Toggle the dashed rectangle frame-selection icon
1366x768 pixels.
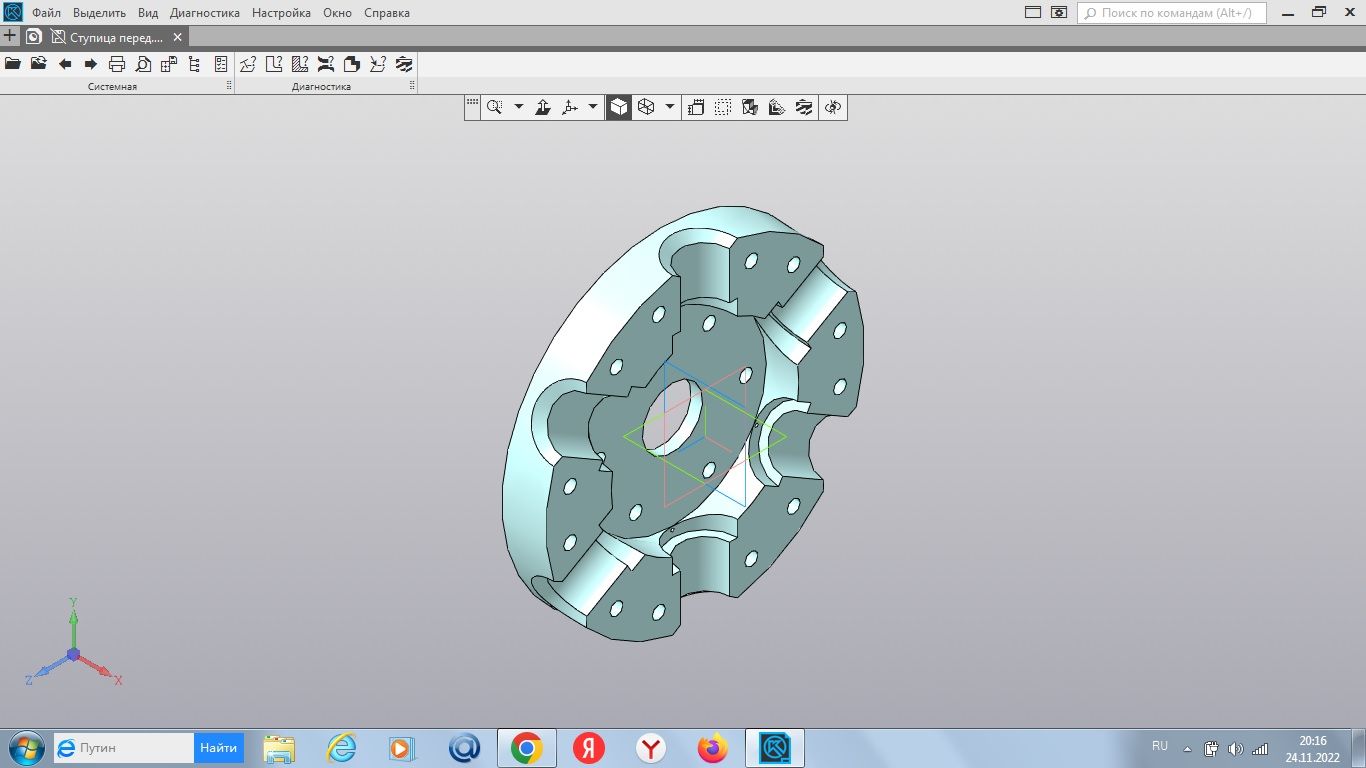click(x=723, y=107)
